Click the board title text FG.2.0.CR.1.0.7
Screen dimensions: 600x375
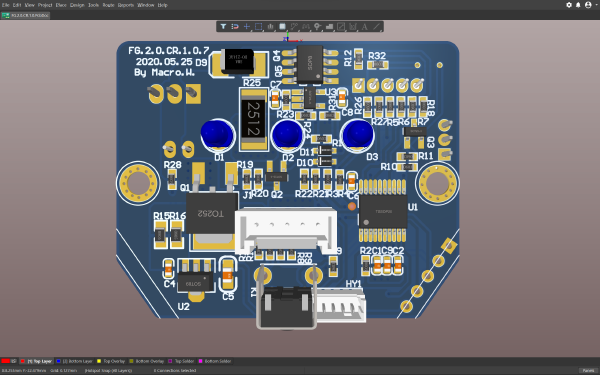click(x=168, y=51)
